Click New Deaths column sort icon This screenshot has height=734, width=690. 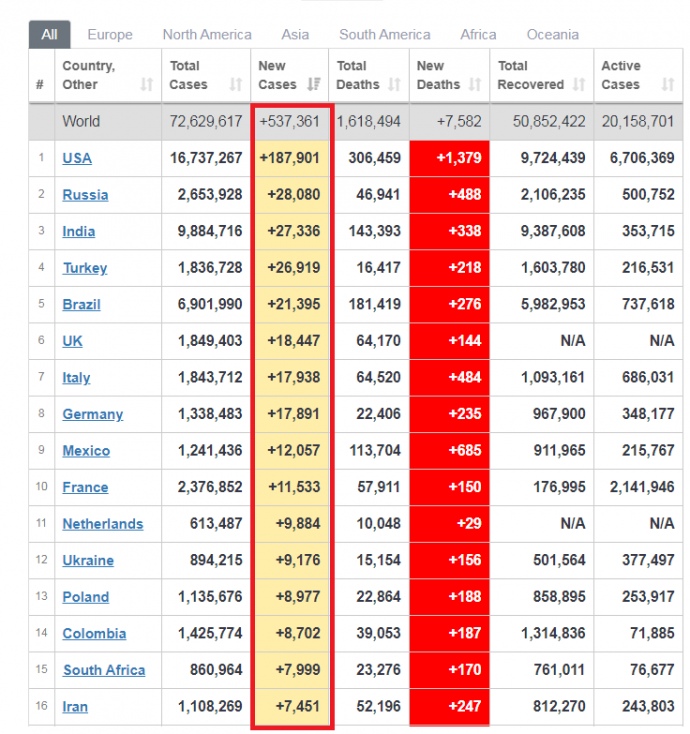click(x=475, y=85)
